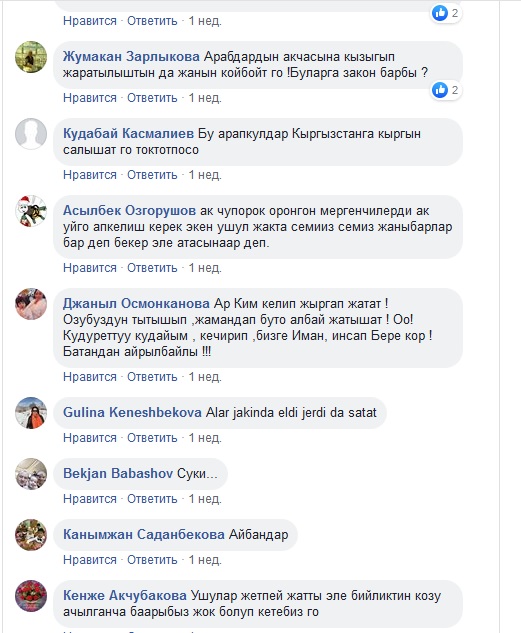
Task: Open Кенже Акчубакова's flower avatar
Action: 31,596
